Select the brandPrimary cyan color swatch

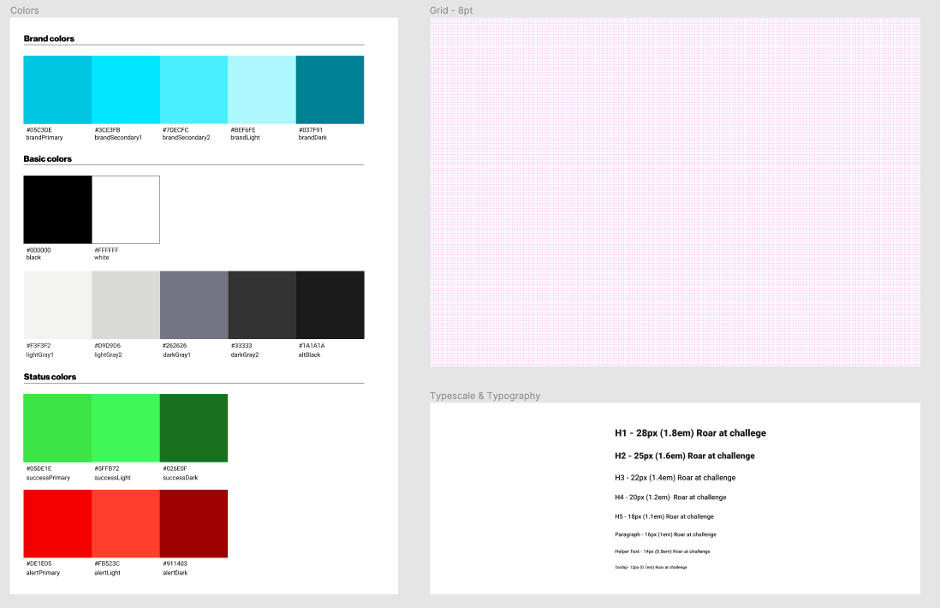click(x=58, y=90)
